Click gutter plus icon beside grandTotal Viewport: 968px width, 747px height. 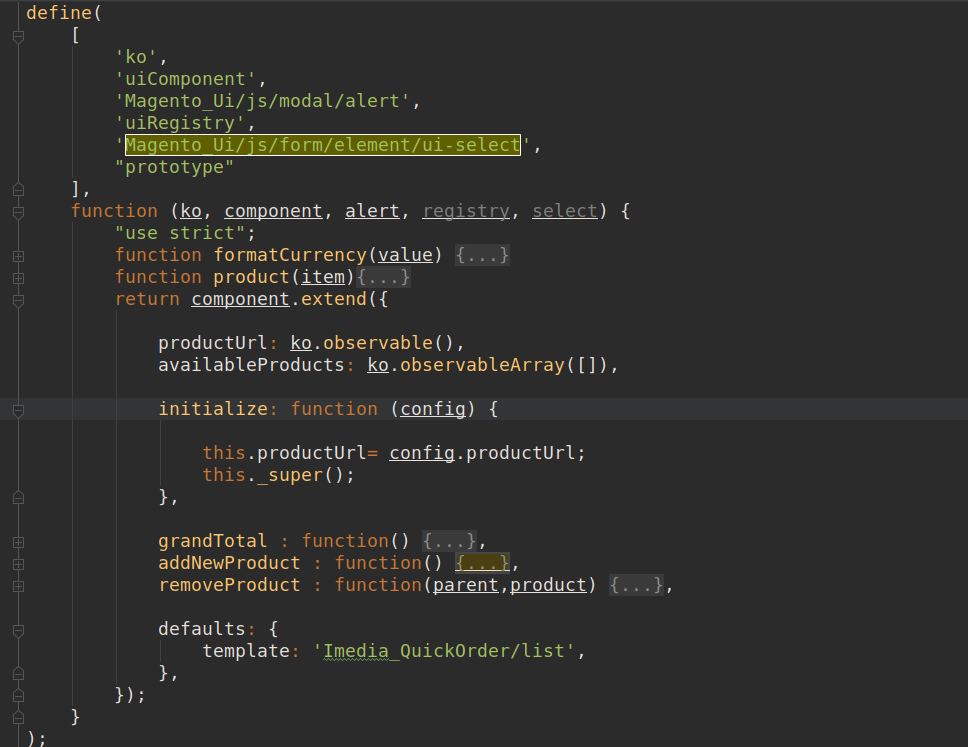click(18, 542)
